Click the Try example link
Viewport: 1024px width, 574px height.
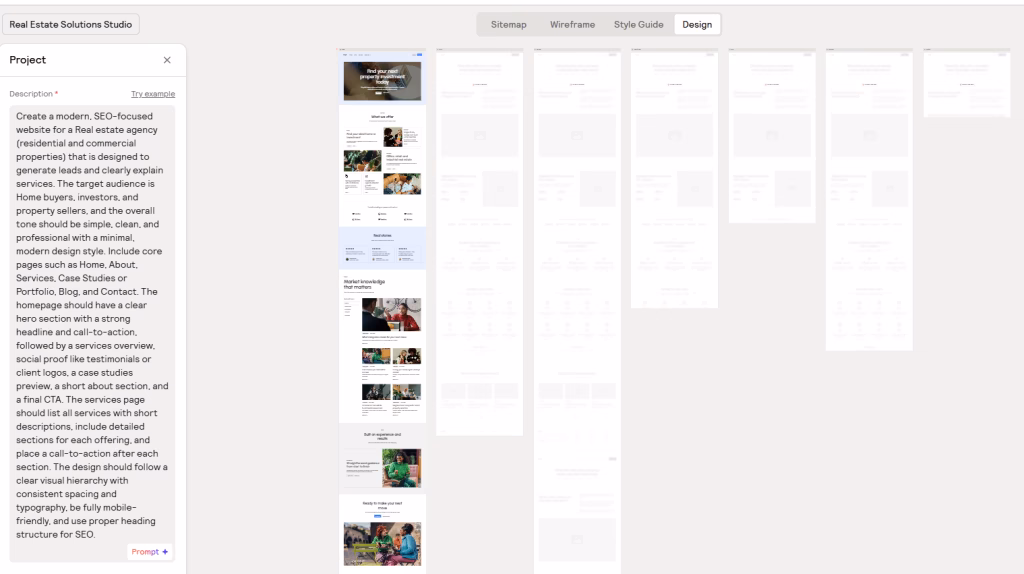coord(153,94)
